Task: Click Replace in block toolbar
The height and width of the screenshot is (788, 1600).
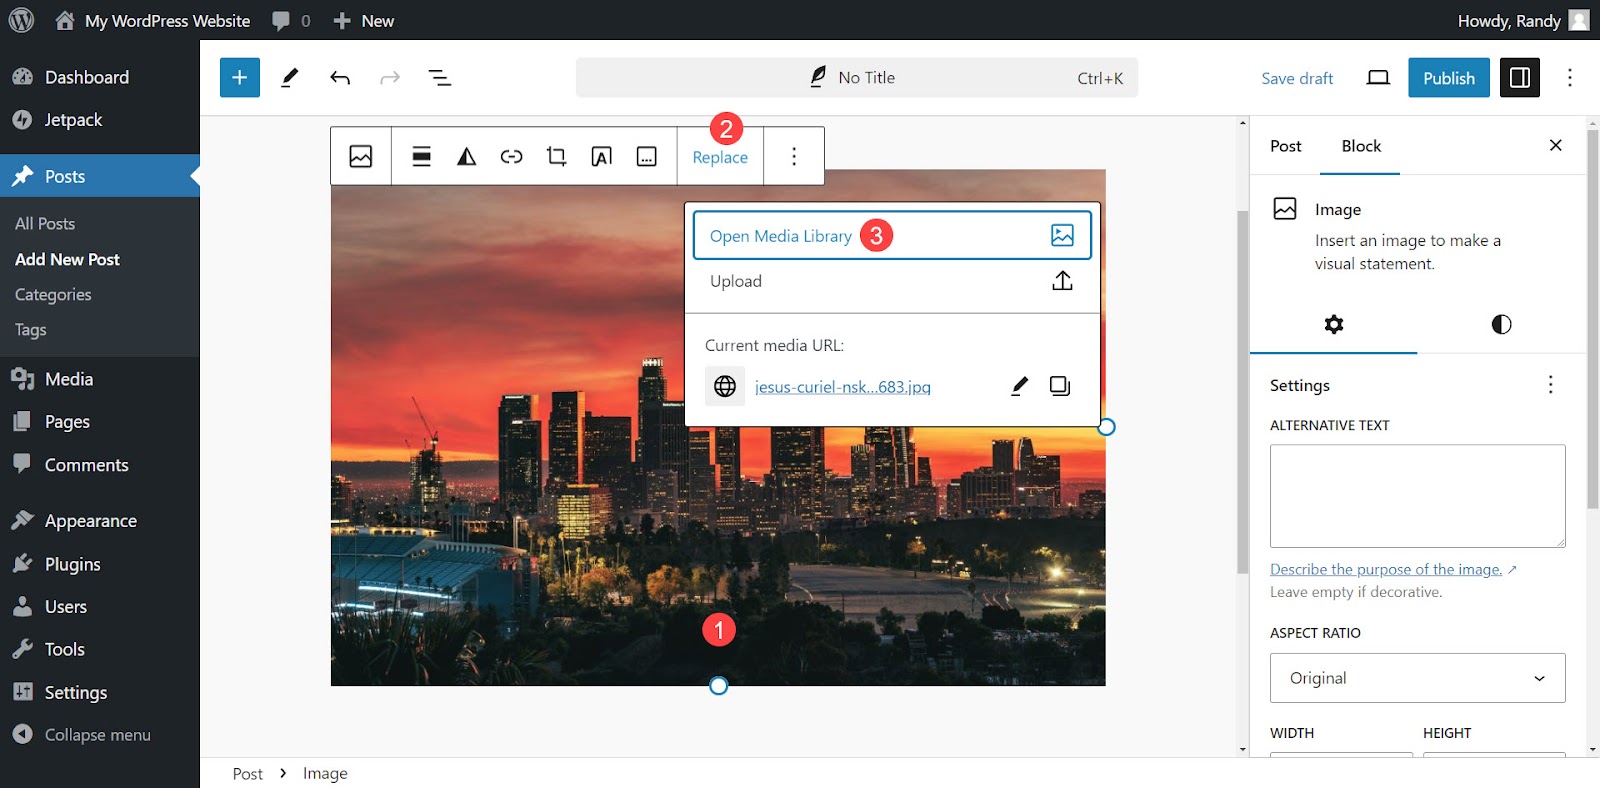Action: pos(720,157)
